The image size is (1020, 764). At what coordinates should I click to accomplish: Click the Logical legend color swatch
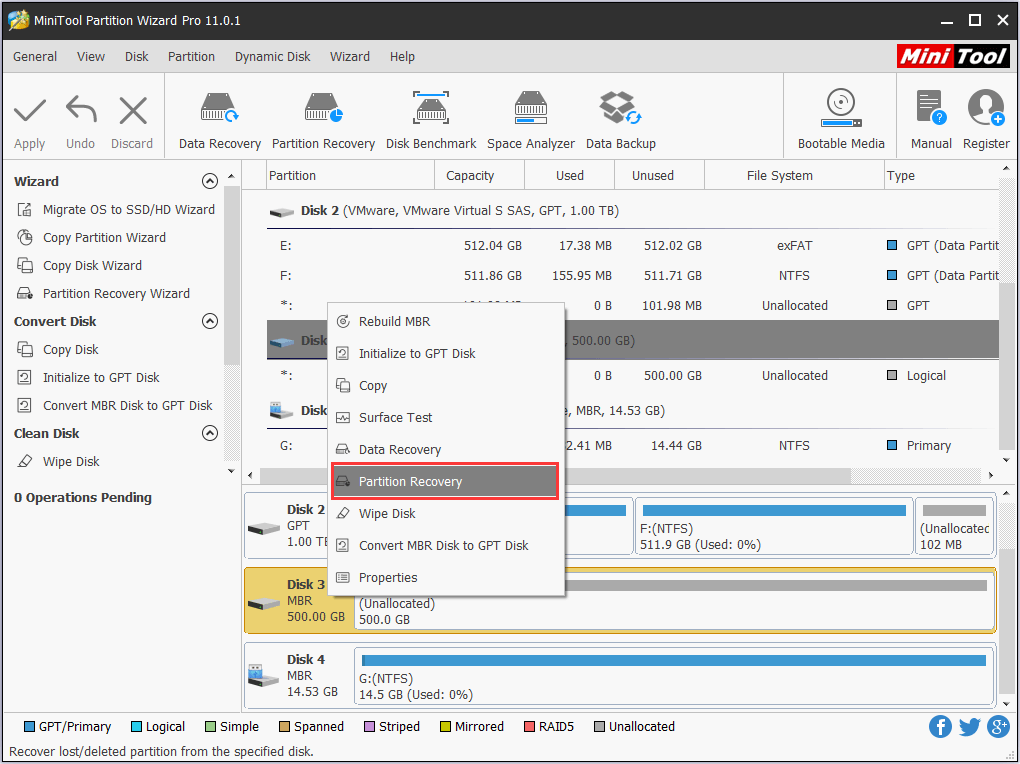coord(136,726)
